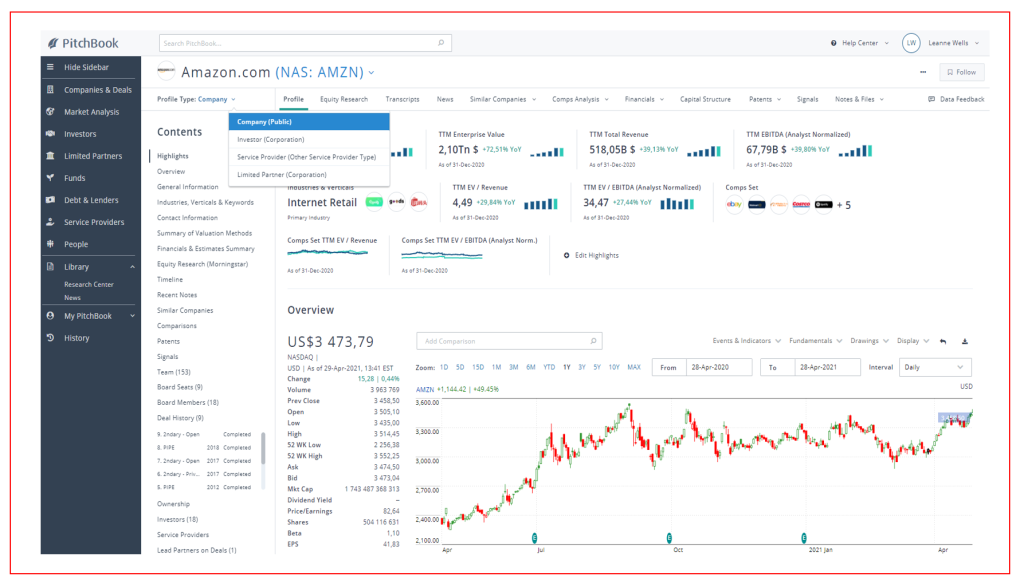Jump to Board Members (18) section
Image resolution: width=1024 pixels, height=584 pixels.
[x=188, y=403]
